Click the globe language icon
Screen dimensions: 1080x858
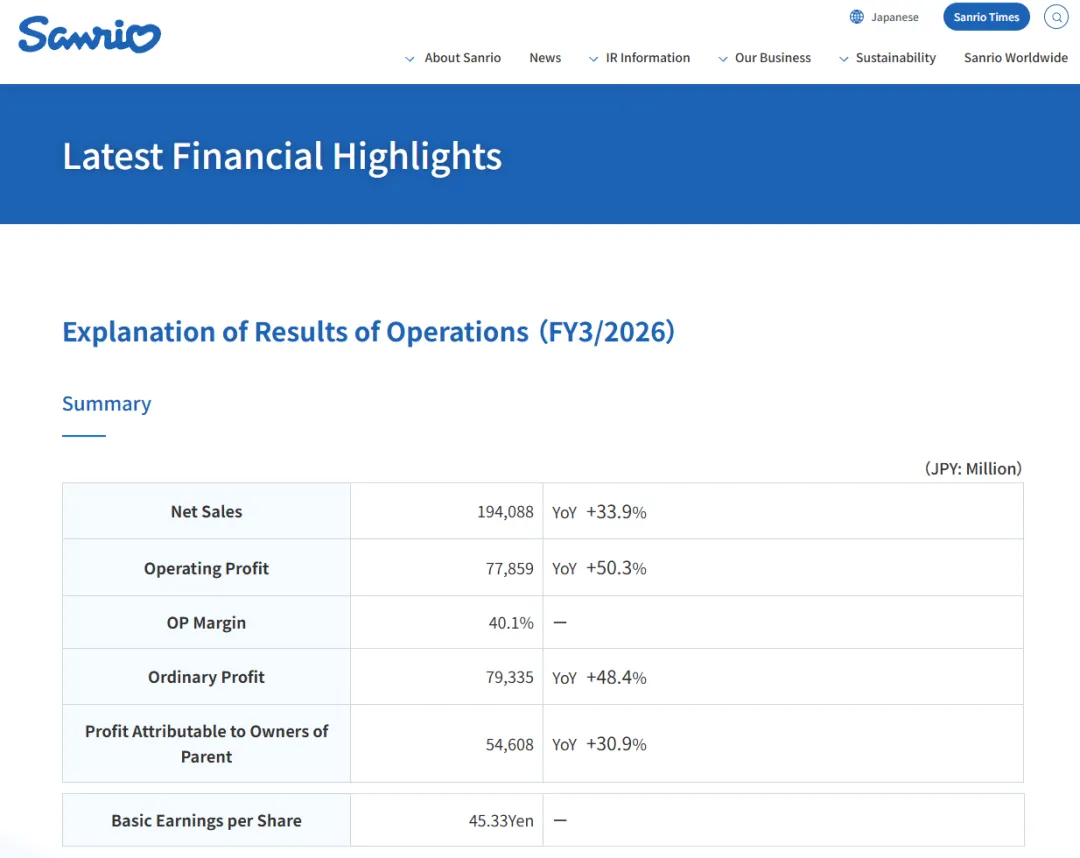click(x=856, y=17)
